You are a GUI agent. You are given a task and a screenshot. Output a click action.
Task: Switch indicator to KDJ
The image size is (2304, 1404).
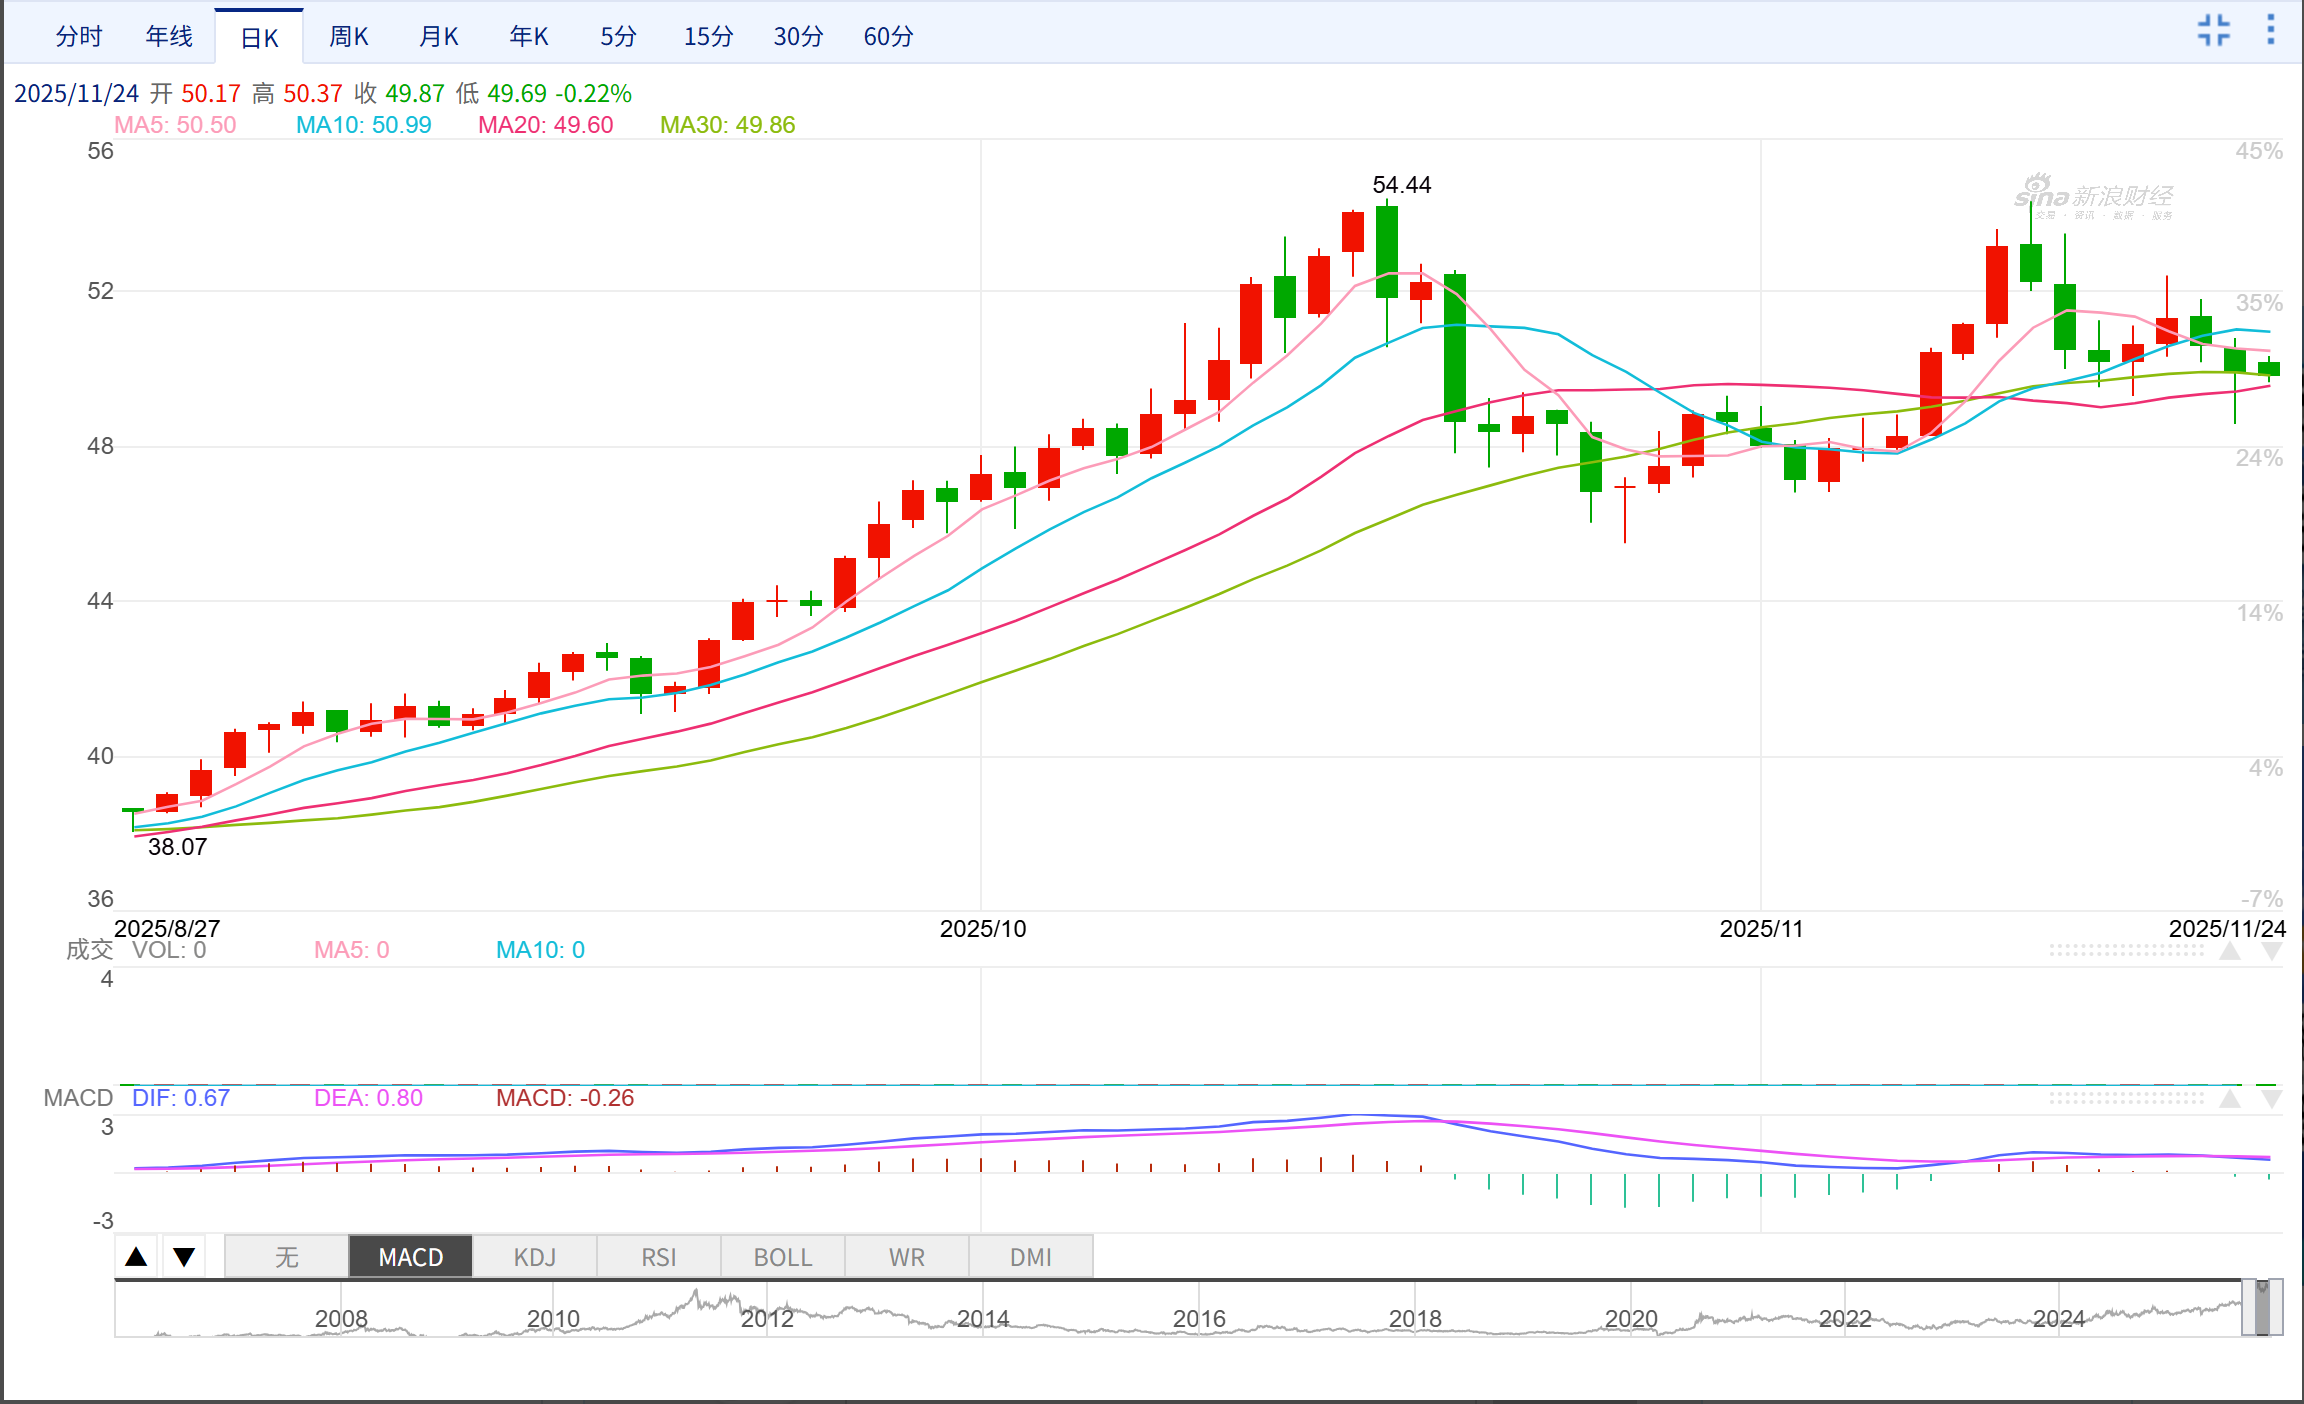pos(534,1257)
